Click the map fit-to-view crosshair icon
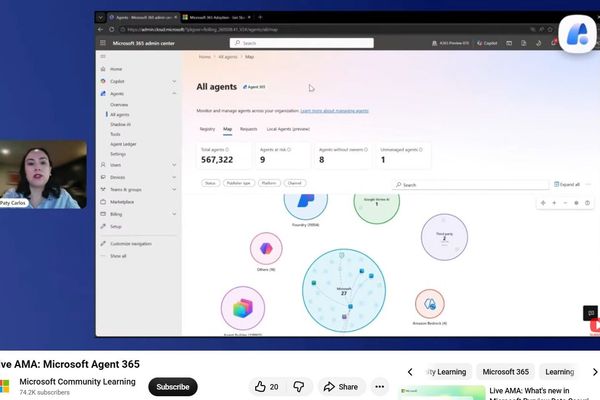Image resolution: width=600 pixels, height=400 pixels. 543,203
